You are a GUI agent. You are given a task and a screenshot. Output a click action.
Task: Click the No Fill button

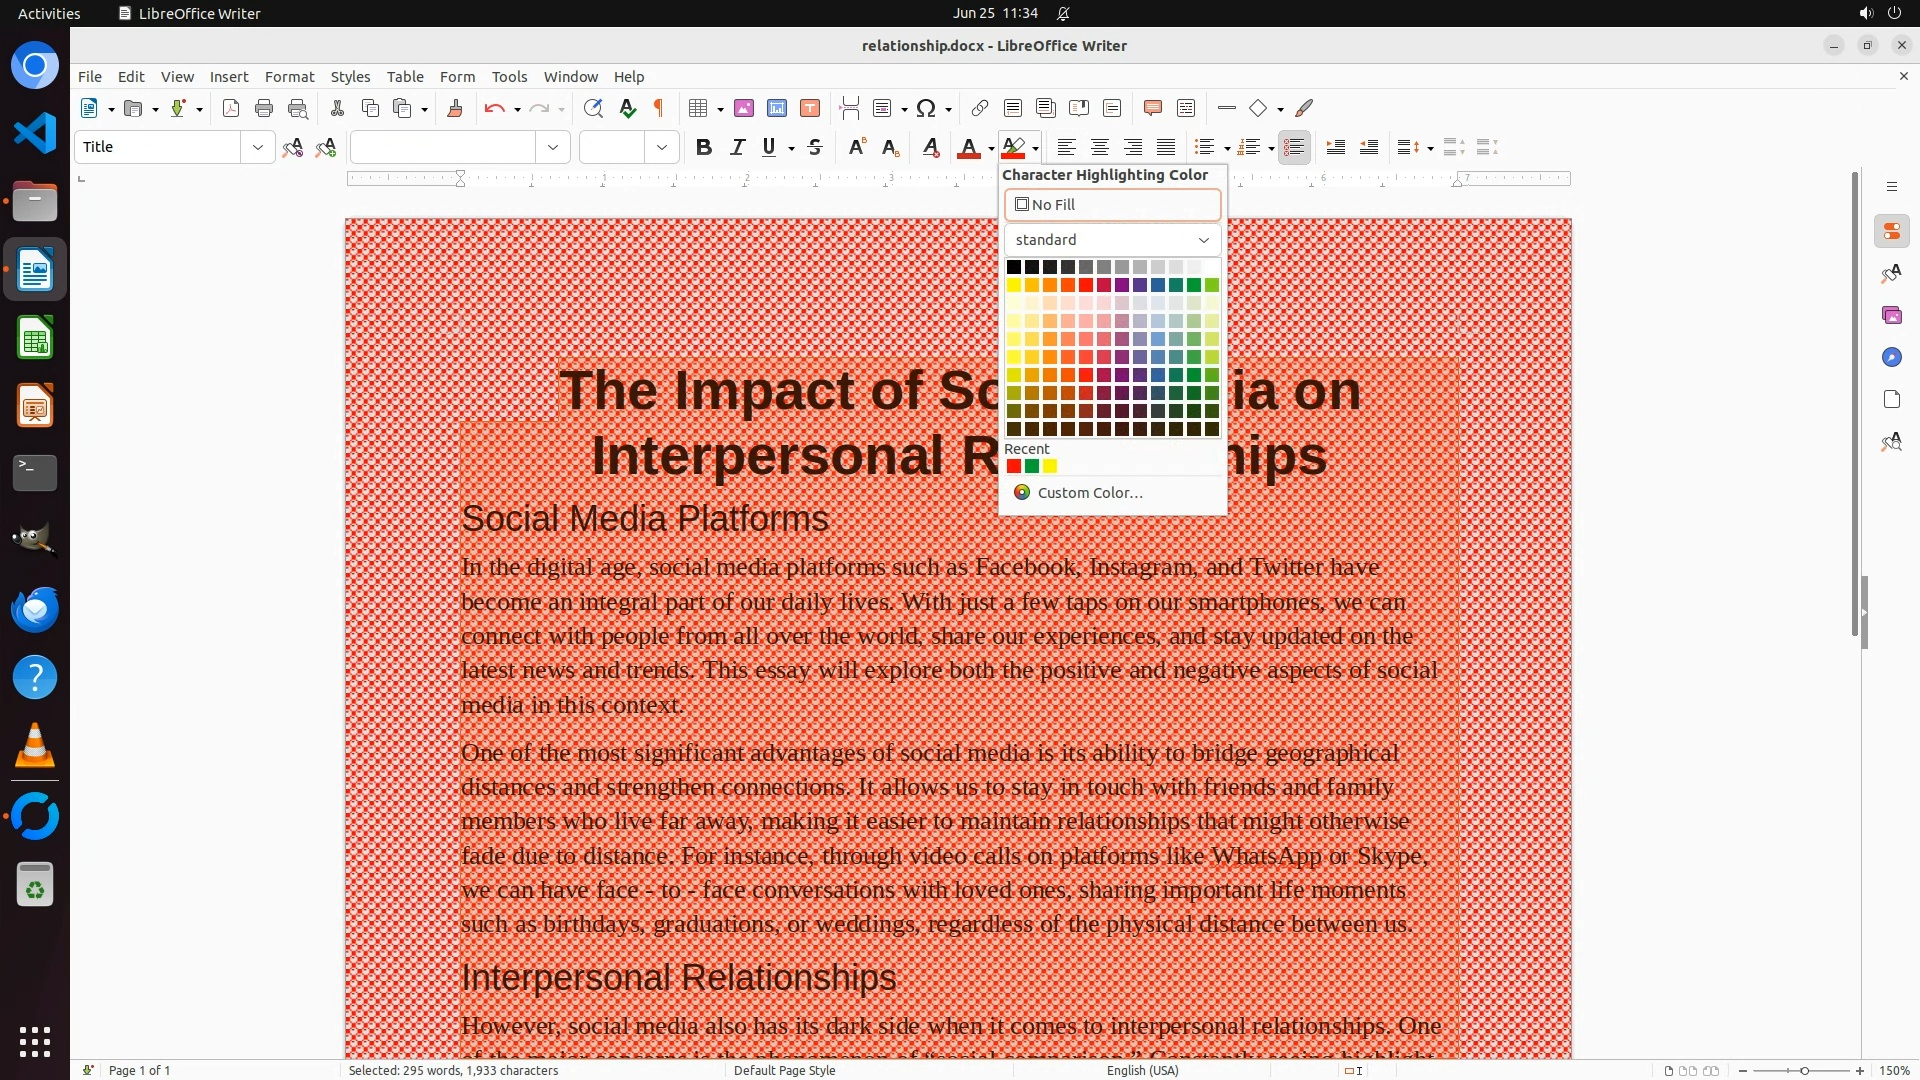[x=1112, y=205]
